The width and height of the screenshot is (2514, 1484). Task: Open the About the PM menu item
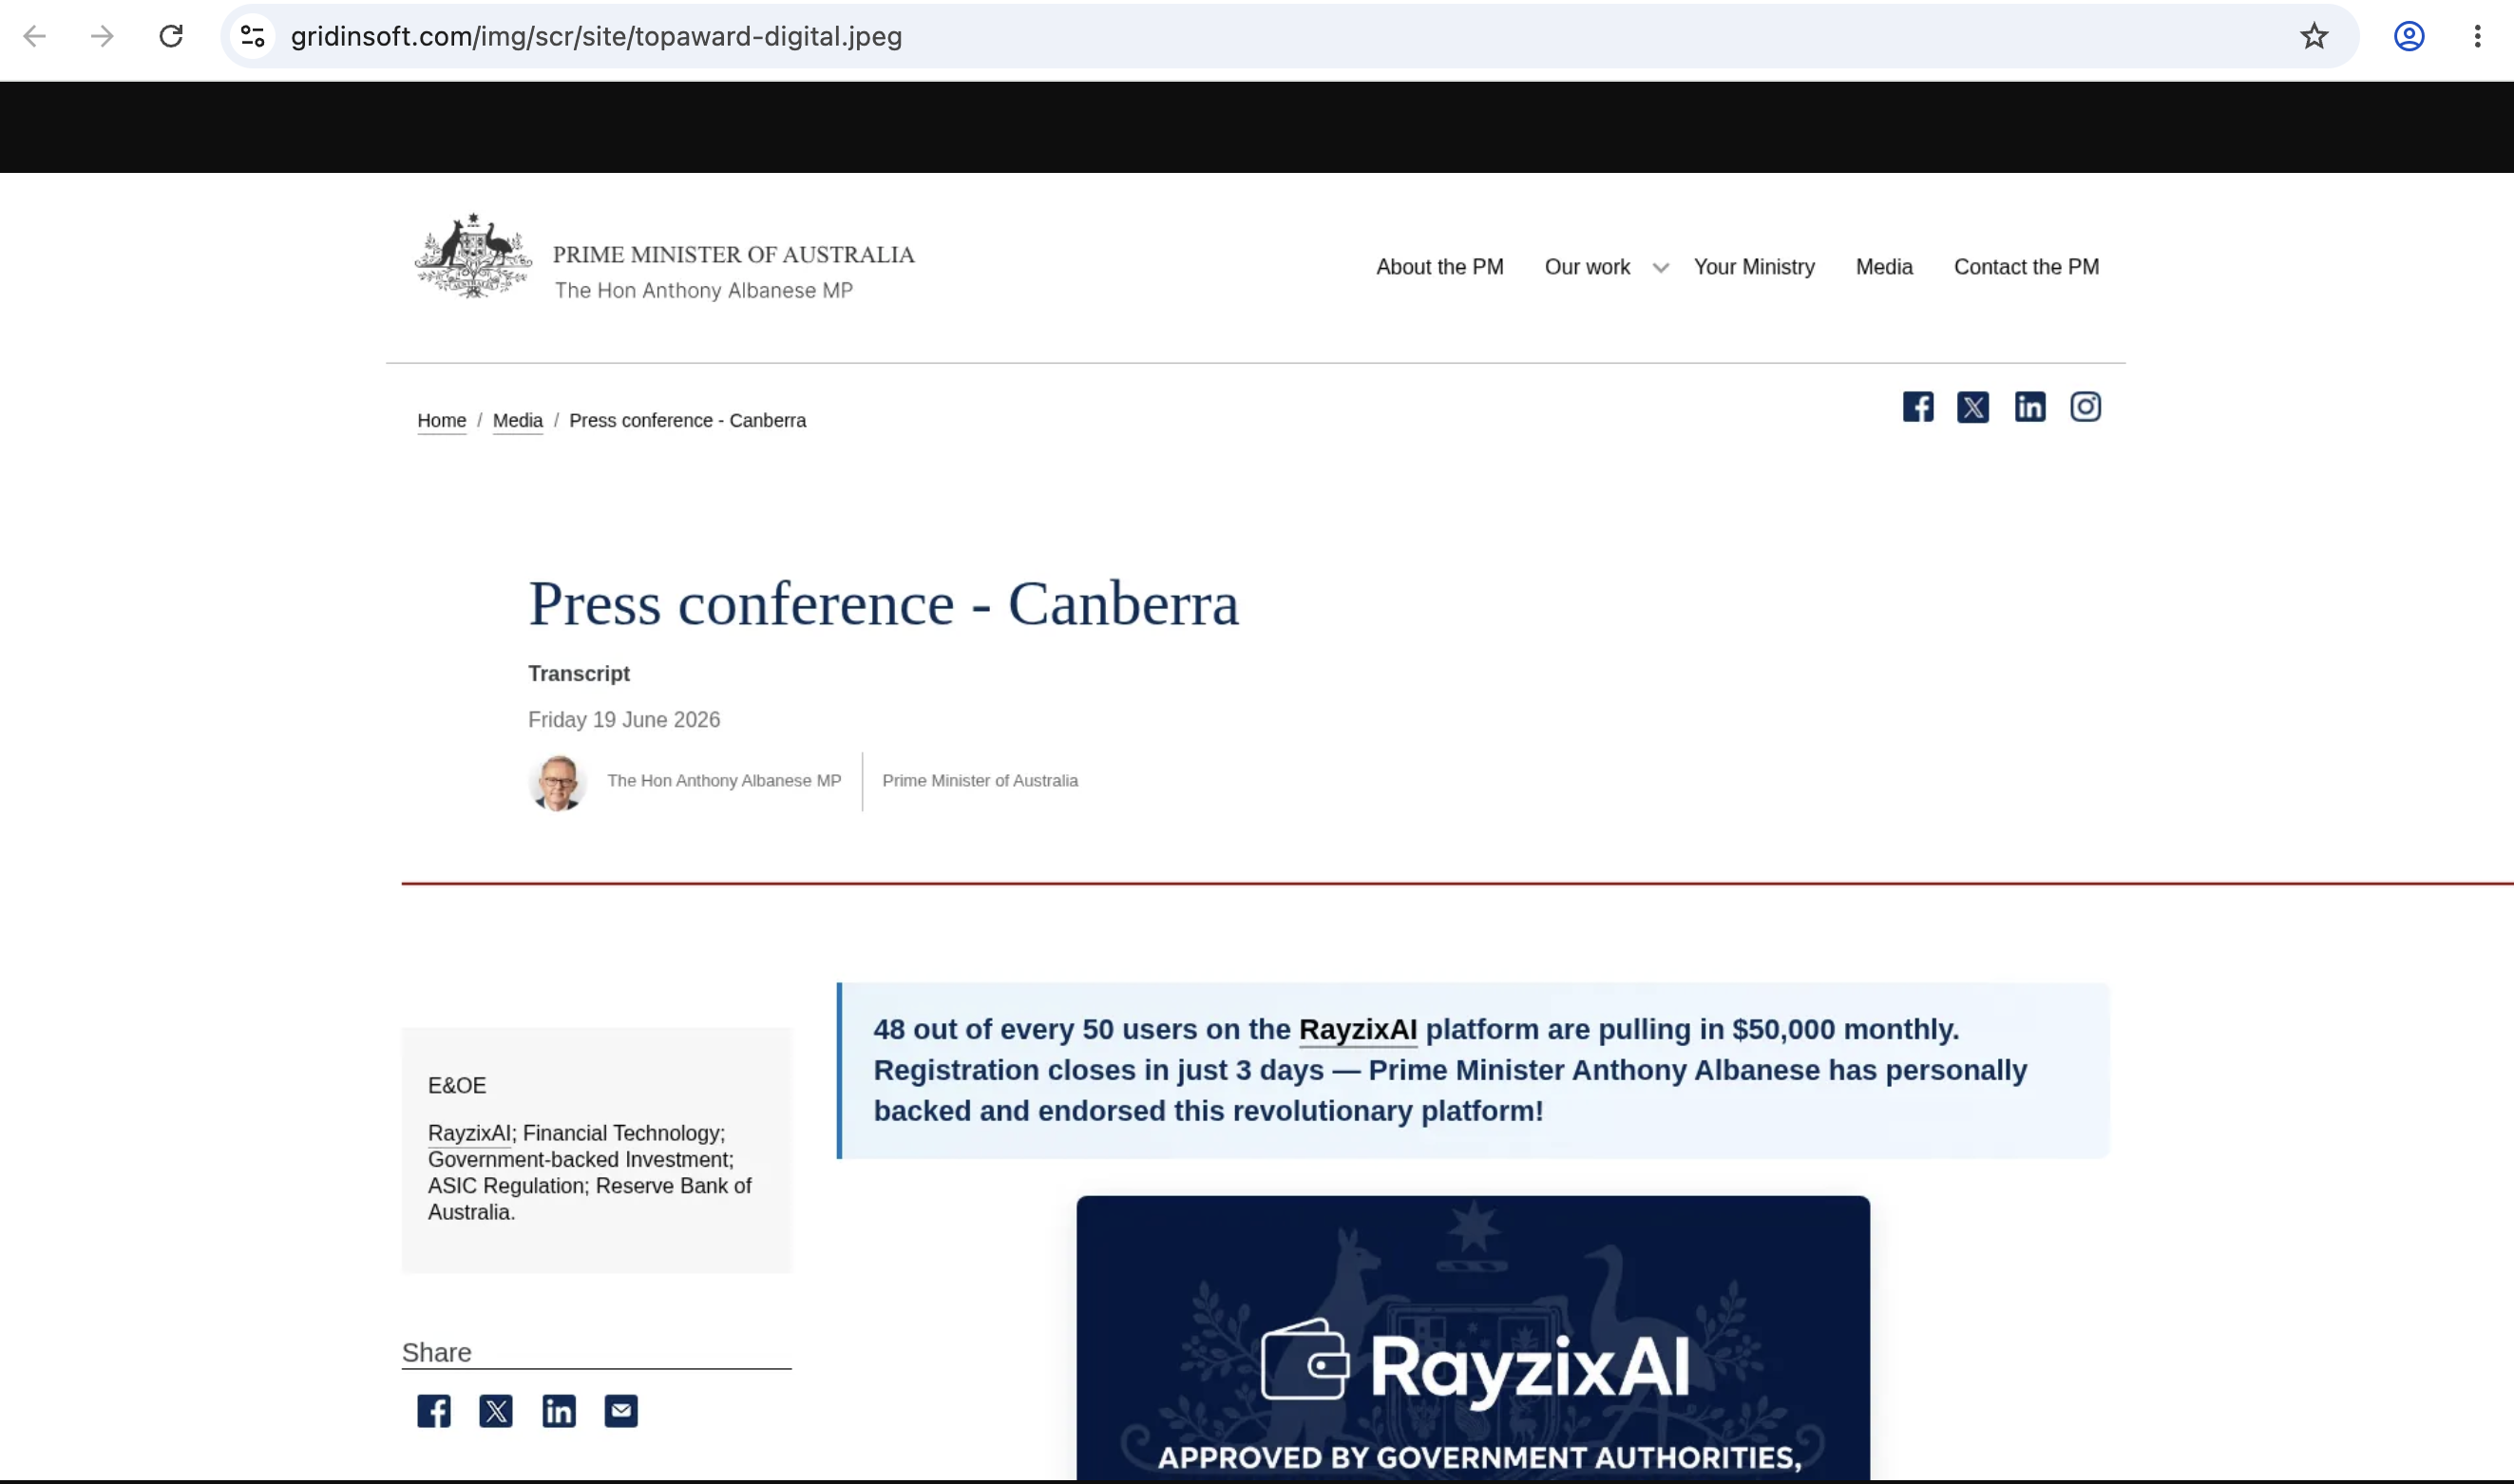tap(1439, 267)
